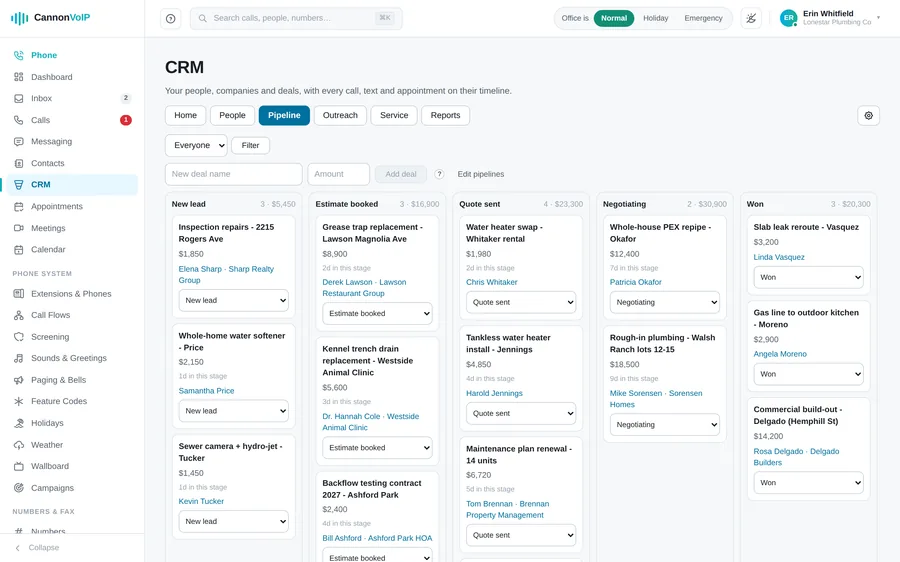The height and width of the screenshot is (562, 900).
Task: Open contact link Linda Vasquez
Action: pyautogui.click(x=779, y=257)
